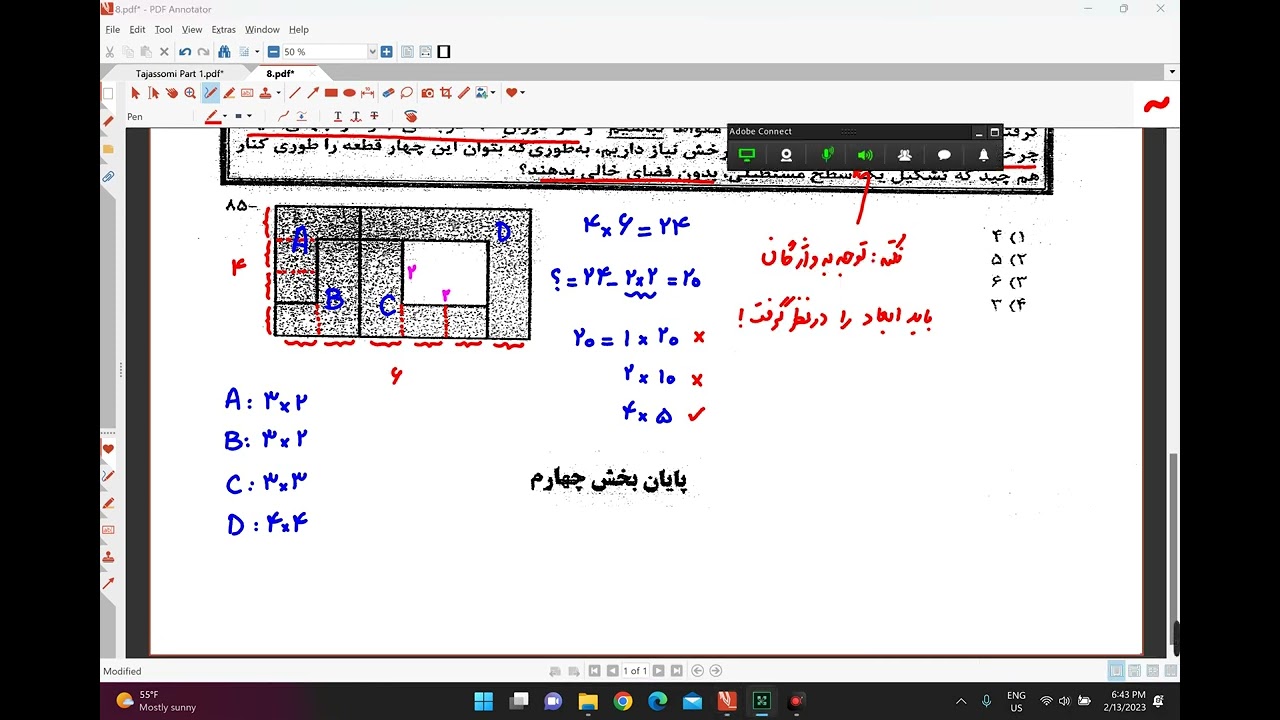Delete selection with the X icon
This screenshot has width=1280, height=720.
[164, 52]
